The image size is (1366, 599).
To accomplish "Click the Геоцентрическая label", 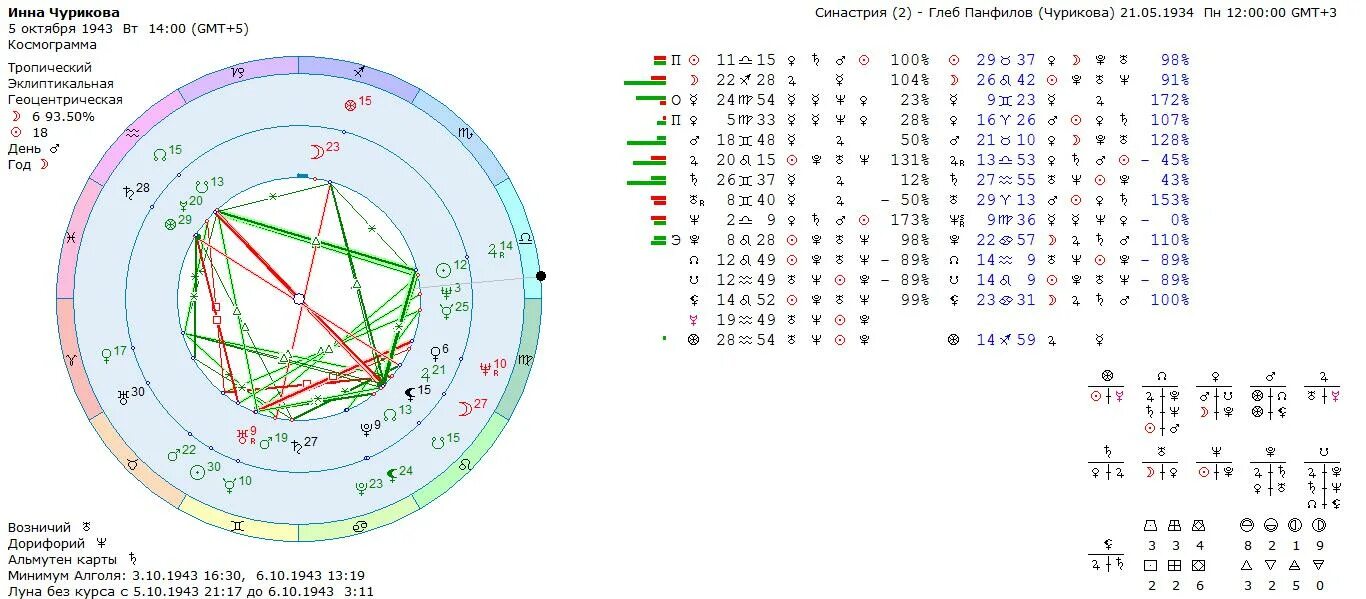I will click(65, 100).
